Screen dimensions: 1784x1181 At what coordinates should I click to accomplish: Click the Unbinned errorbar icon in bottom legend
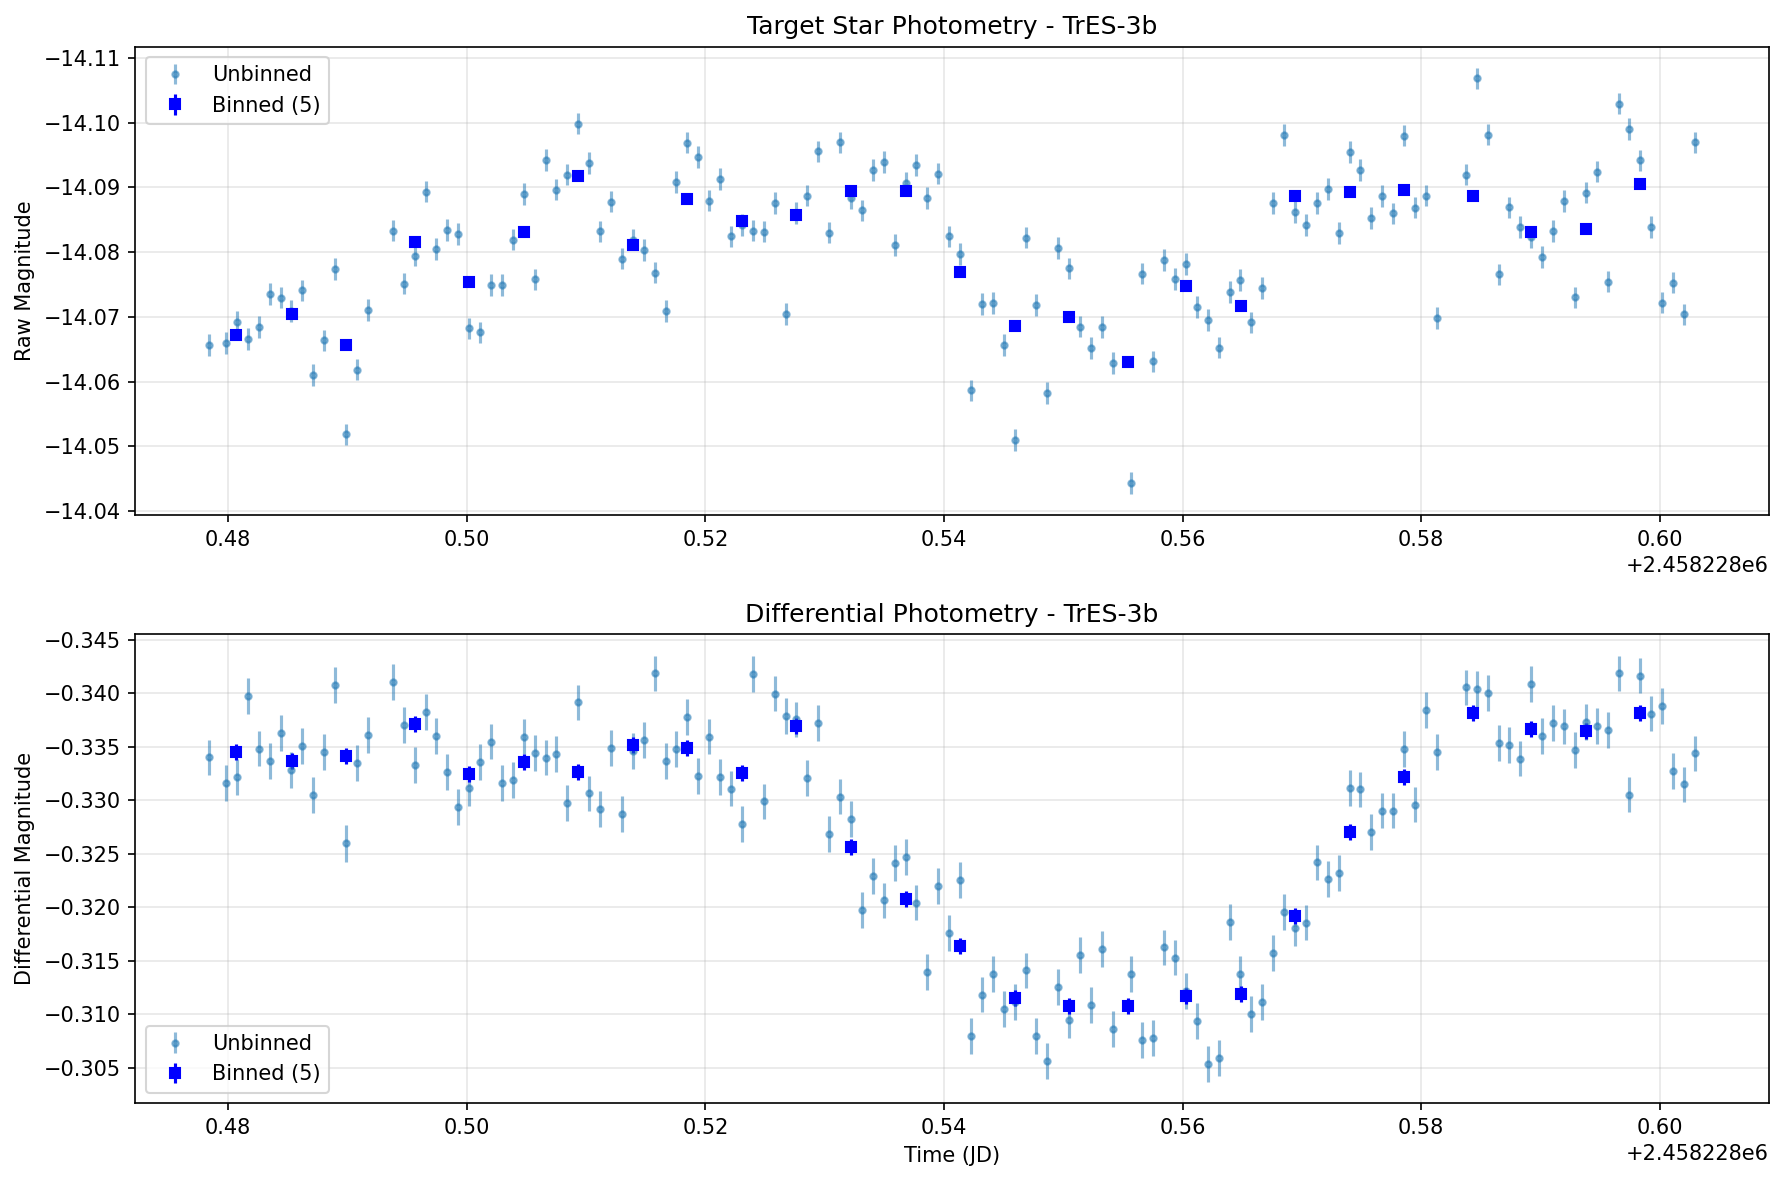(176, 1042)
